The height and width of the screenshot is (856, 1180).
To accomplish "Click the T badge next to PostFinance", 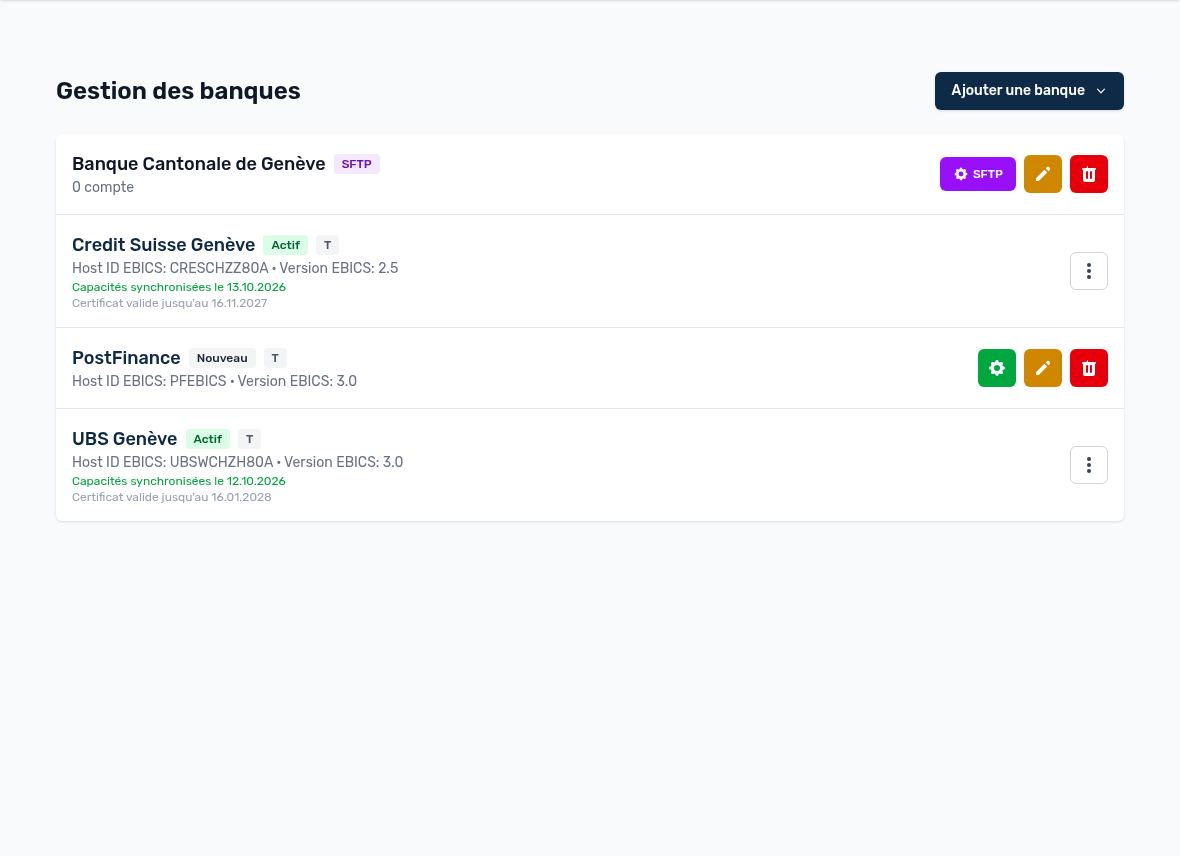I will (275, 358).
